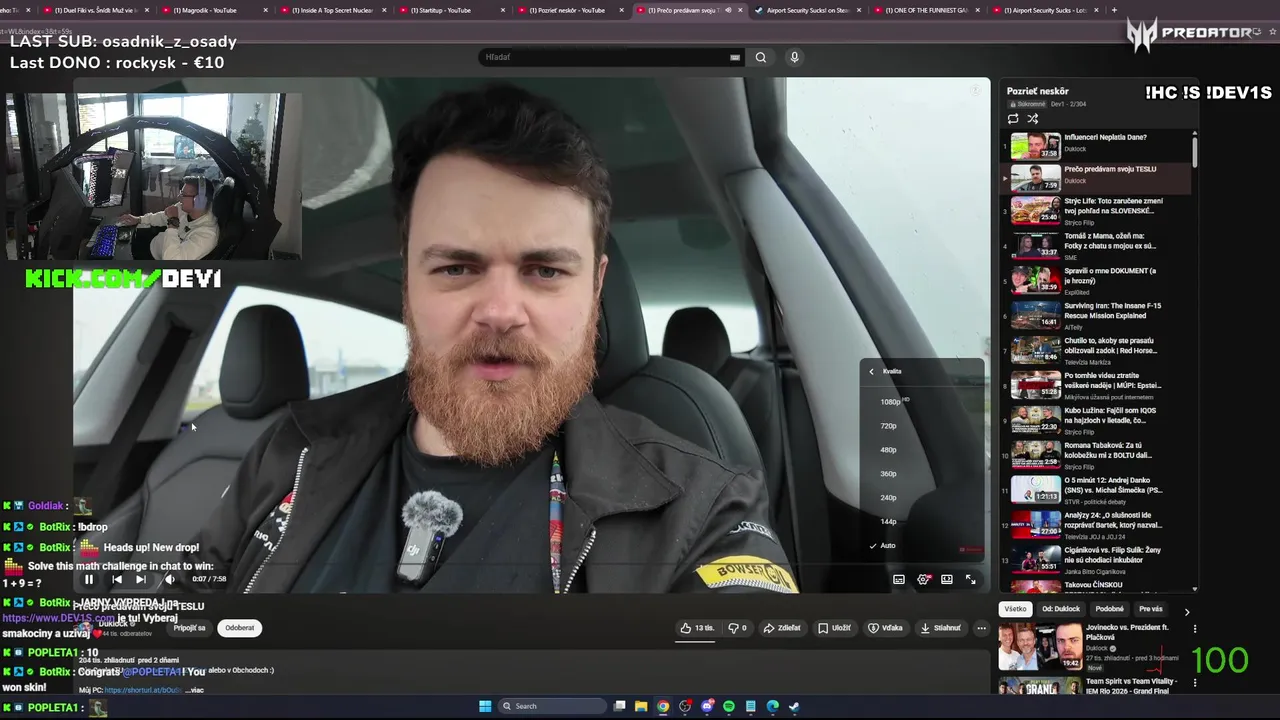The width and height of the screenshot is (1280, 720).
Task: Like the video with thumbs up button
Action: (698, 628)
